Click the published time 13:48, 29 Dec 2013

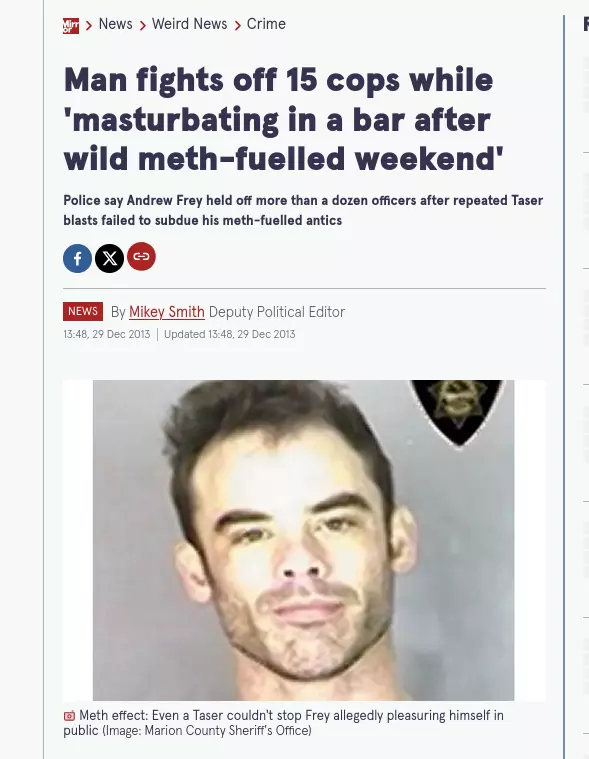pos(106,334)
